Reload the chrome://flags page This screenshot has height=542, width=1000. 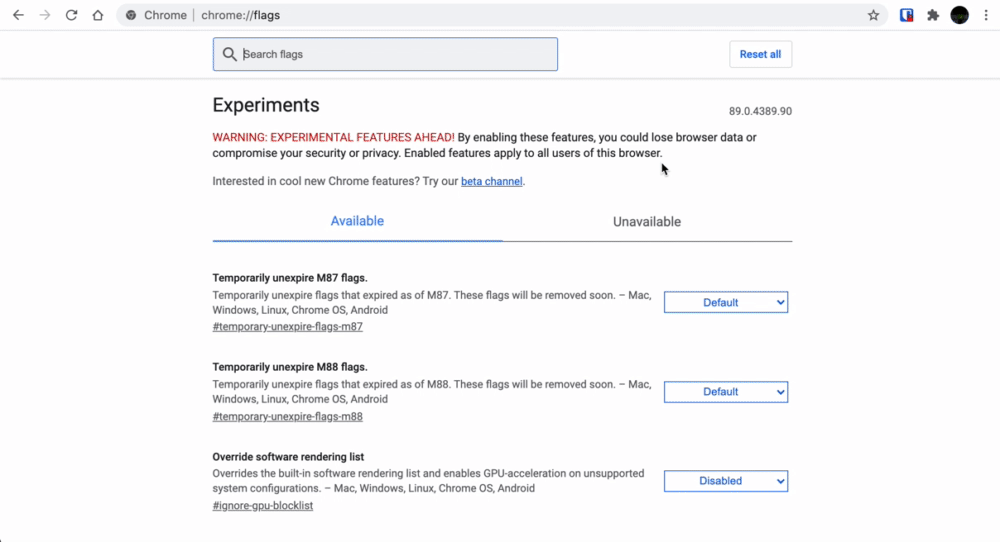click(71, 15)
